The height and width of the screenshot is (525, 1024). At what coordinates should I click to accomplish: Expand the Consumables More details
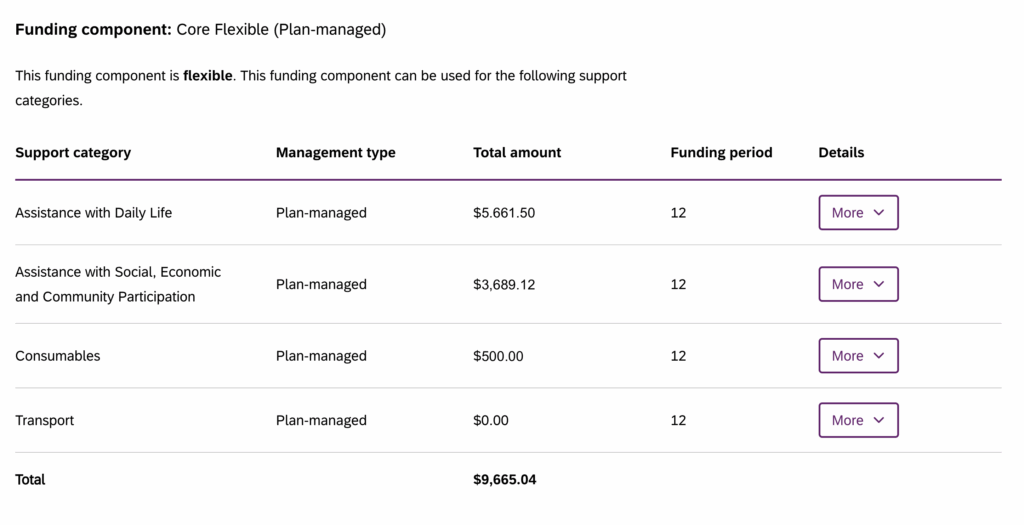858,356
